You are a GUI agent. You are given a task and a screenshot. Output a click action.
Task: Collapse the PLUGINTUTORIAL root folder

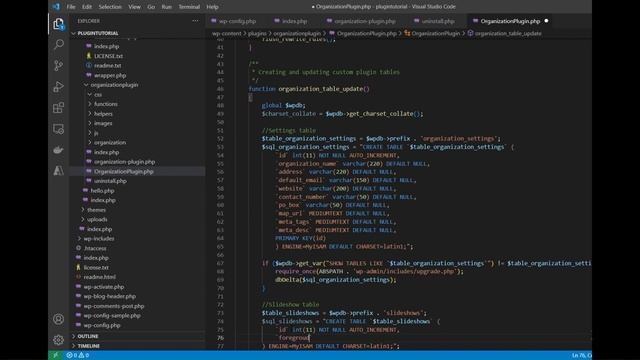click(98, 33)
